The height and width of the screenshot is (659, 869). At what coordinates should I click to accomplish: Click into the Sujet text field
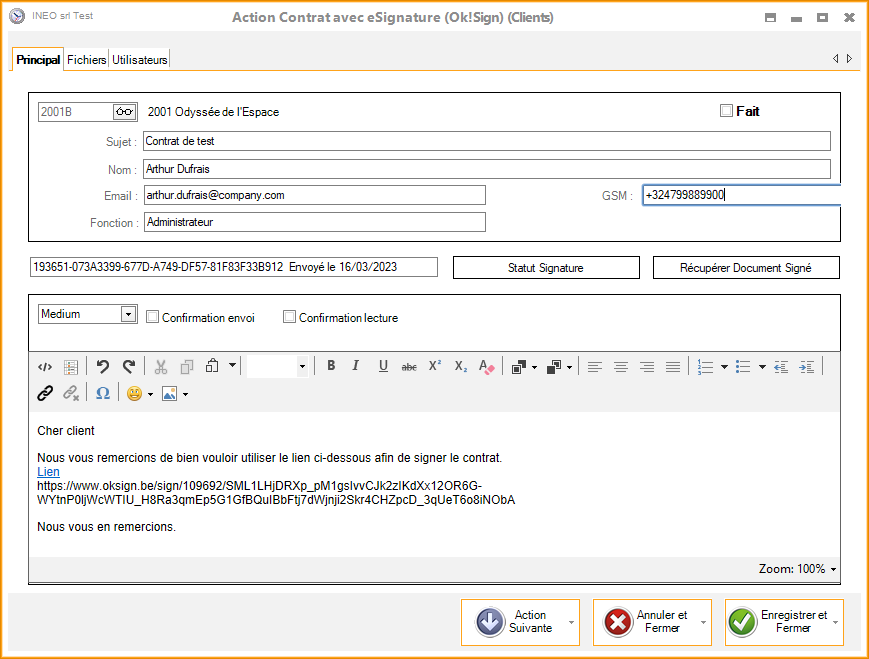486,141
